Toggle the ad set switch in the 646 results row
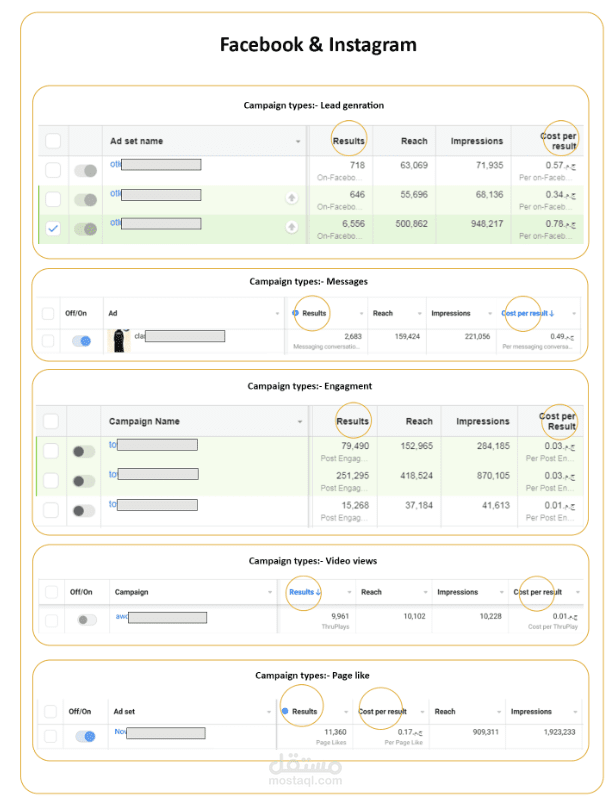The image size is (612, 803). tap(86, 200)
